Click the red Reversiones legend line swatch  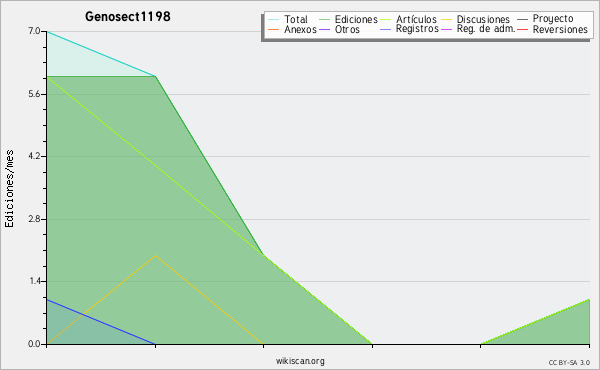522,29
